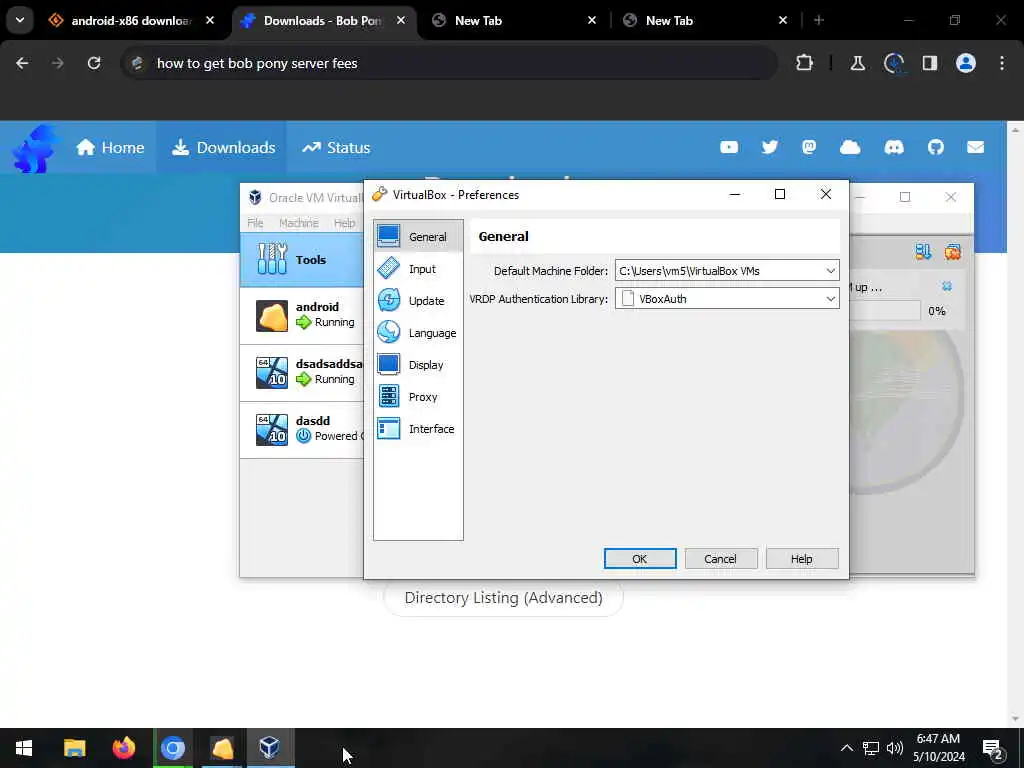Open the Windows Start menu
The image size is (1024, 768).
click(x=24, y=748)
